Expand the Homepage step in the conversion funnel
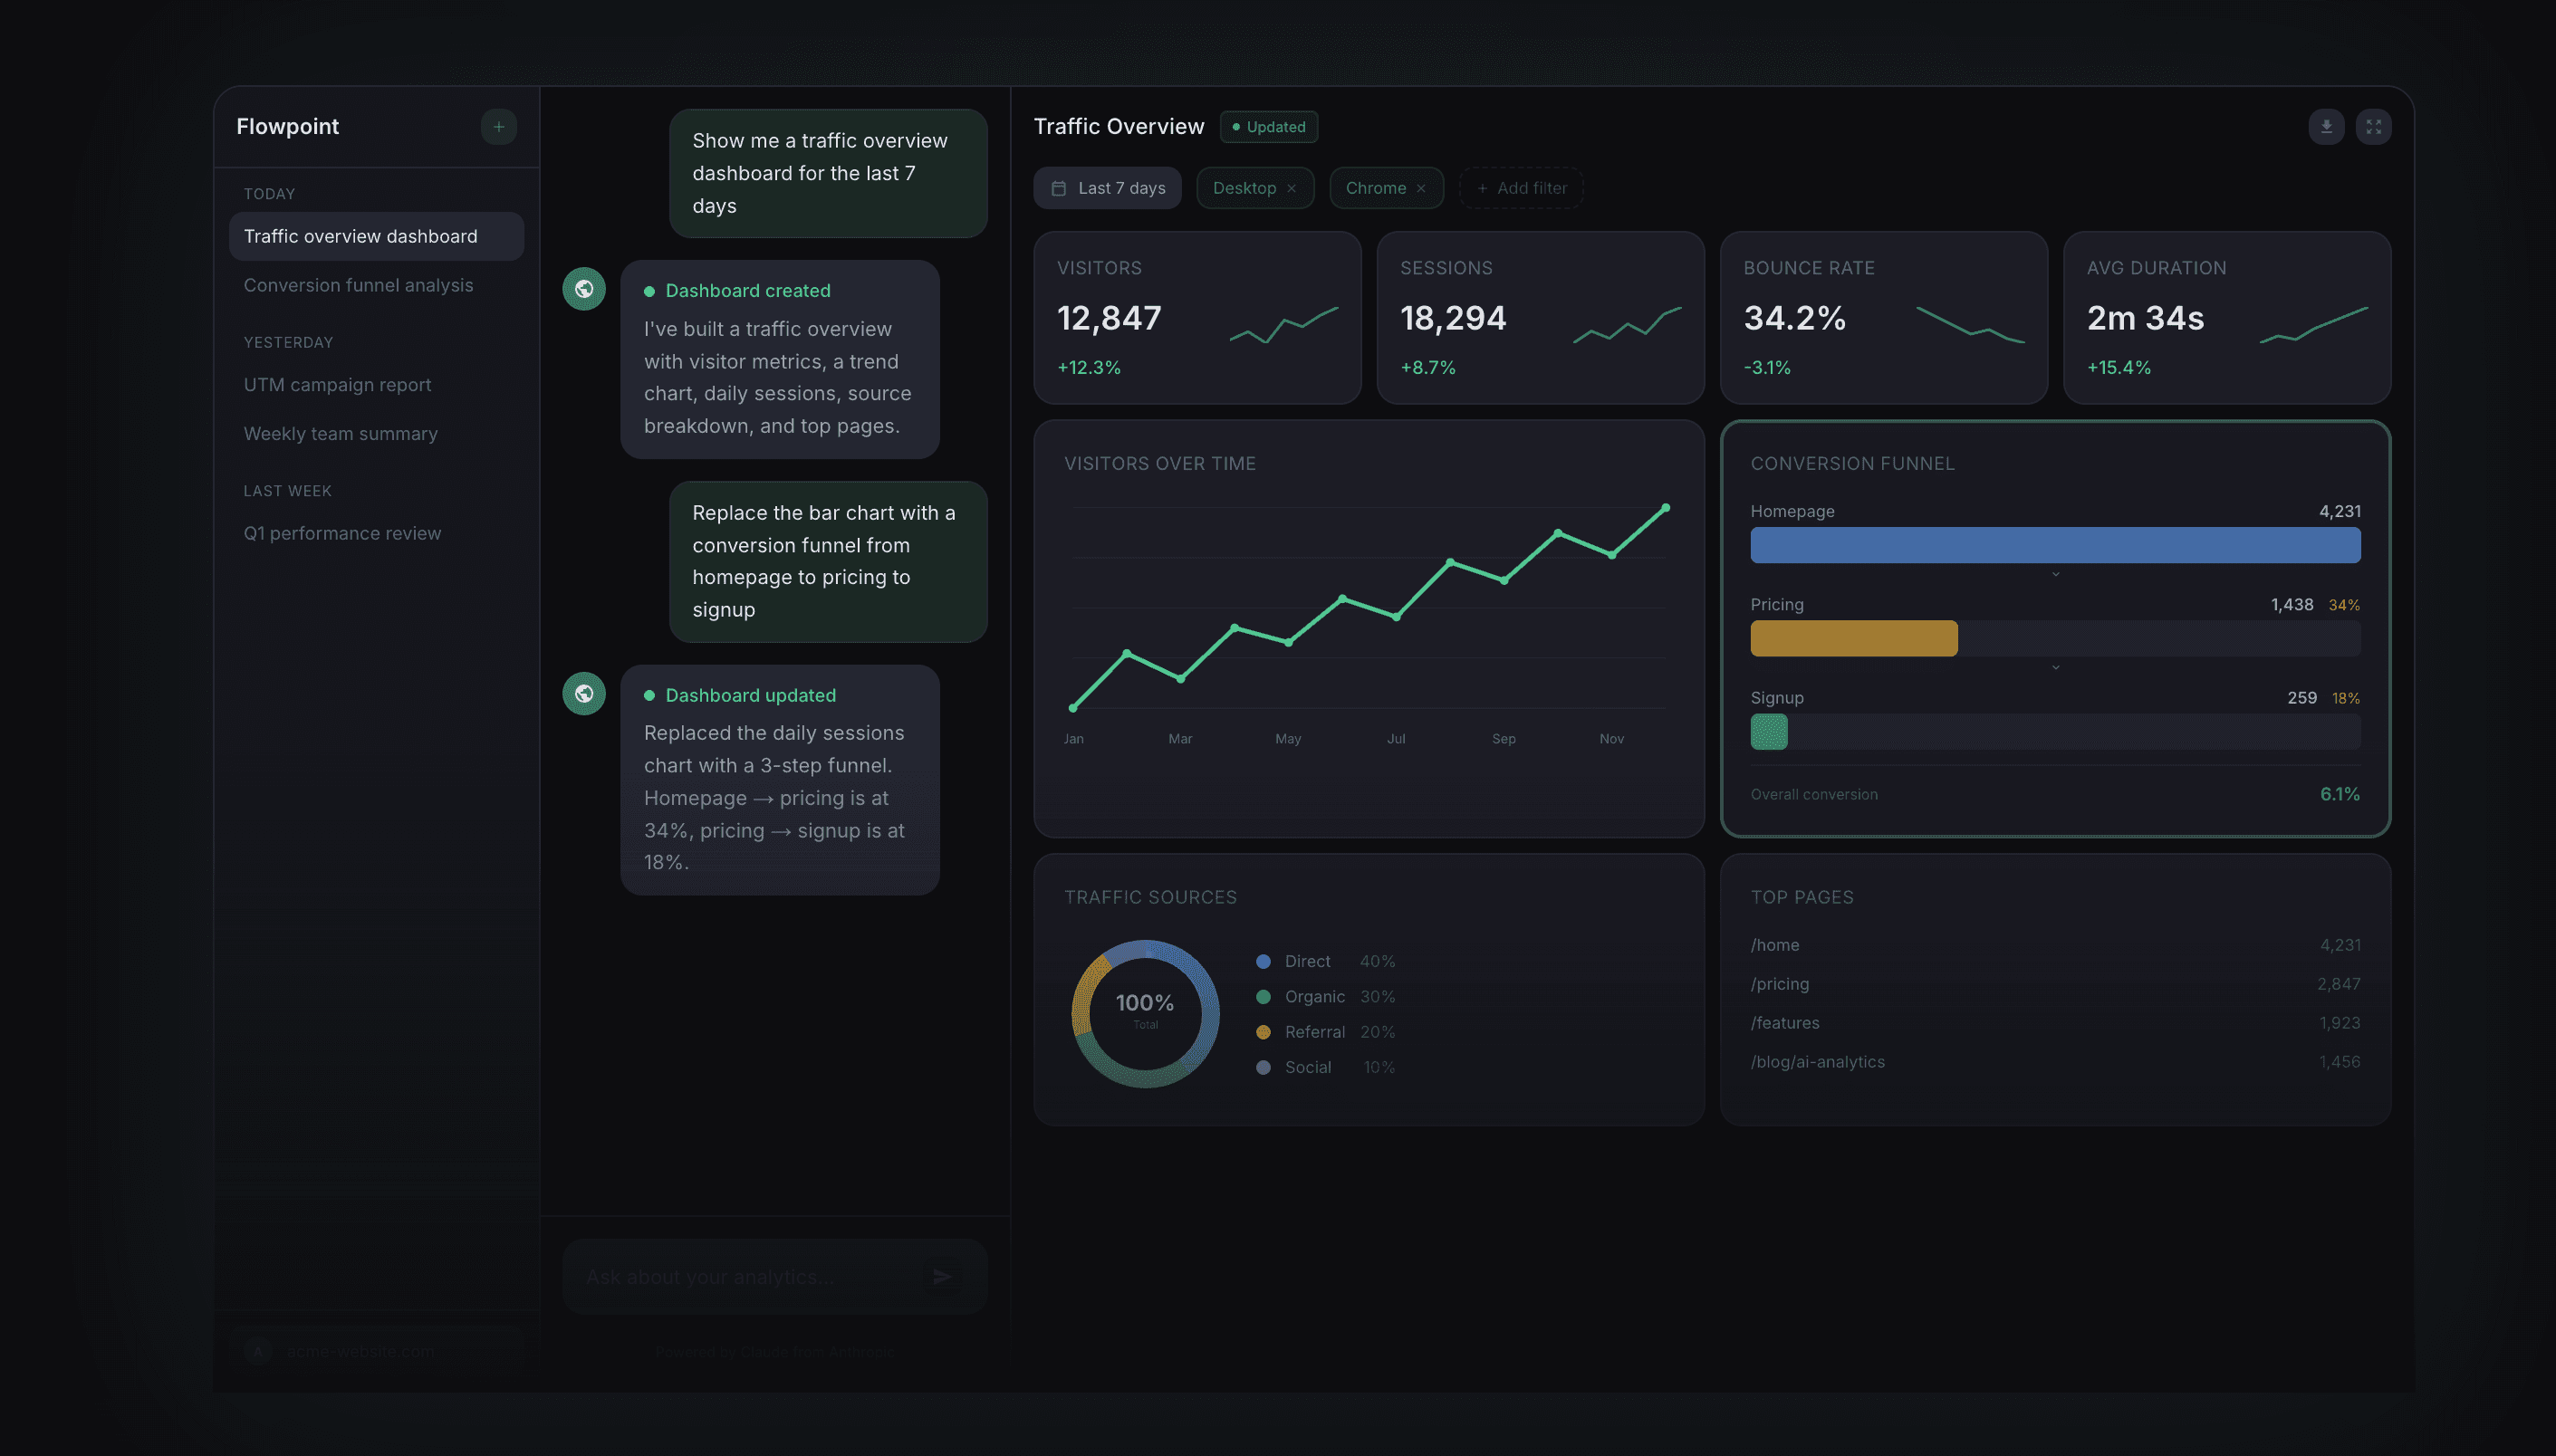Viewport: 2556px width, 1456px height. point(2055,573)
